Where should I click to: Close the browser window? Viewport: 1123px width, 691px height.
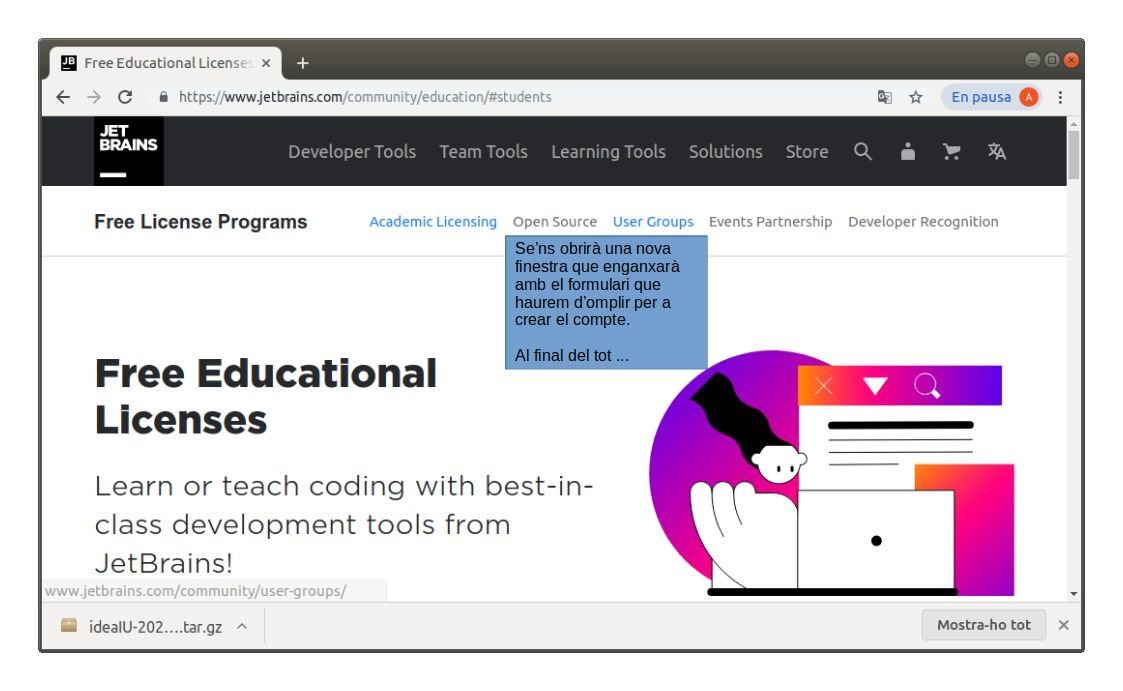tap(1071, 60)
